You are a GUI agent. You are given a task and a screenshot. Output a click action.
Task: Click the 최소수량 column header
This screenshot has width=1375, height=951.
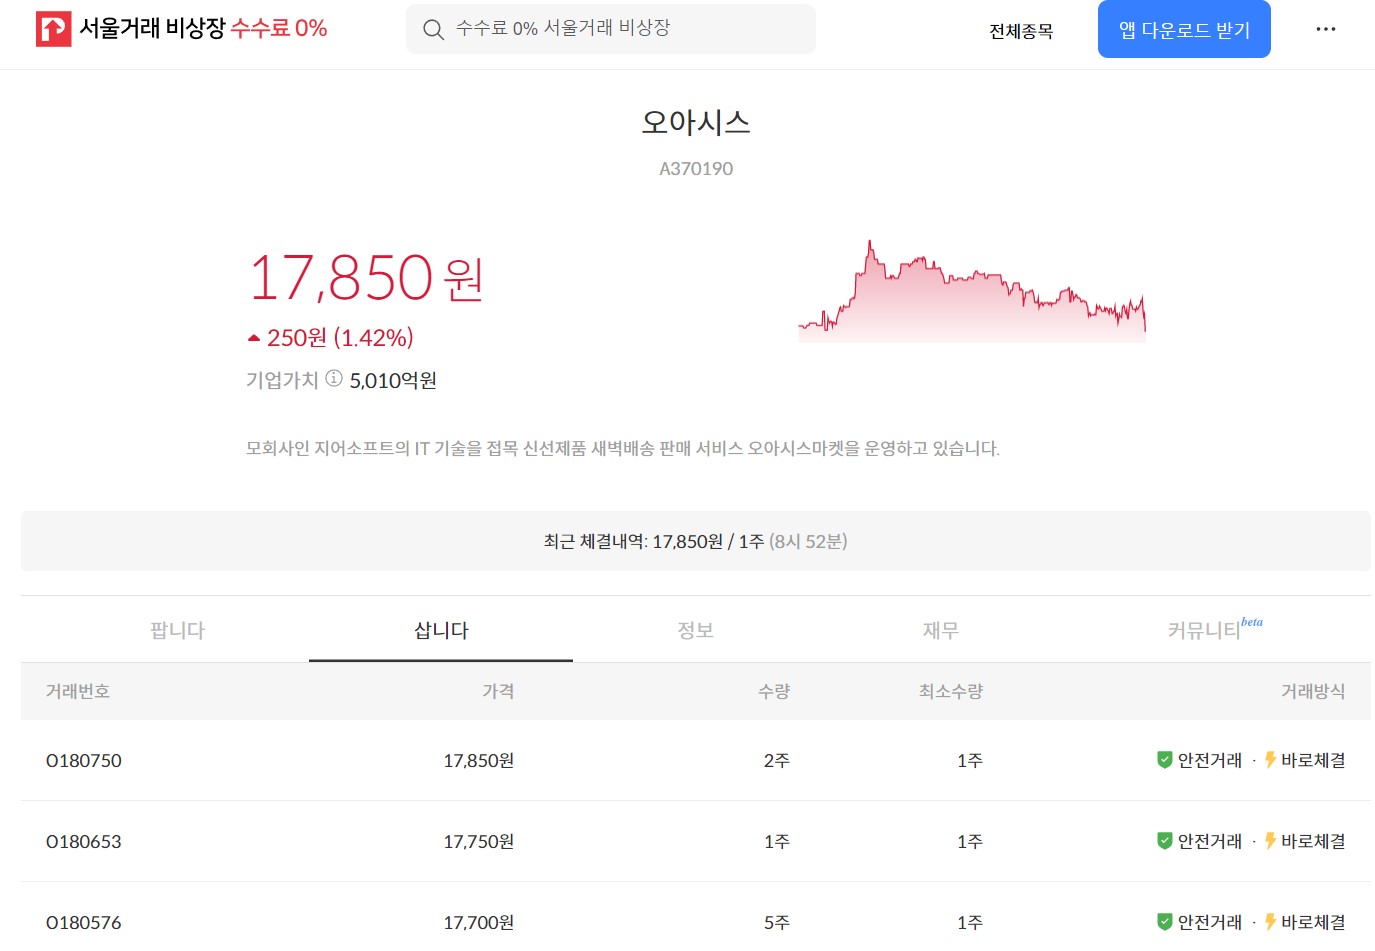point(951,691)
